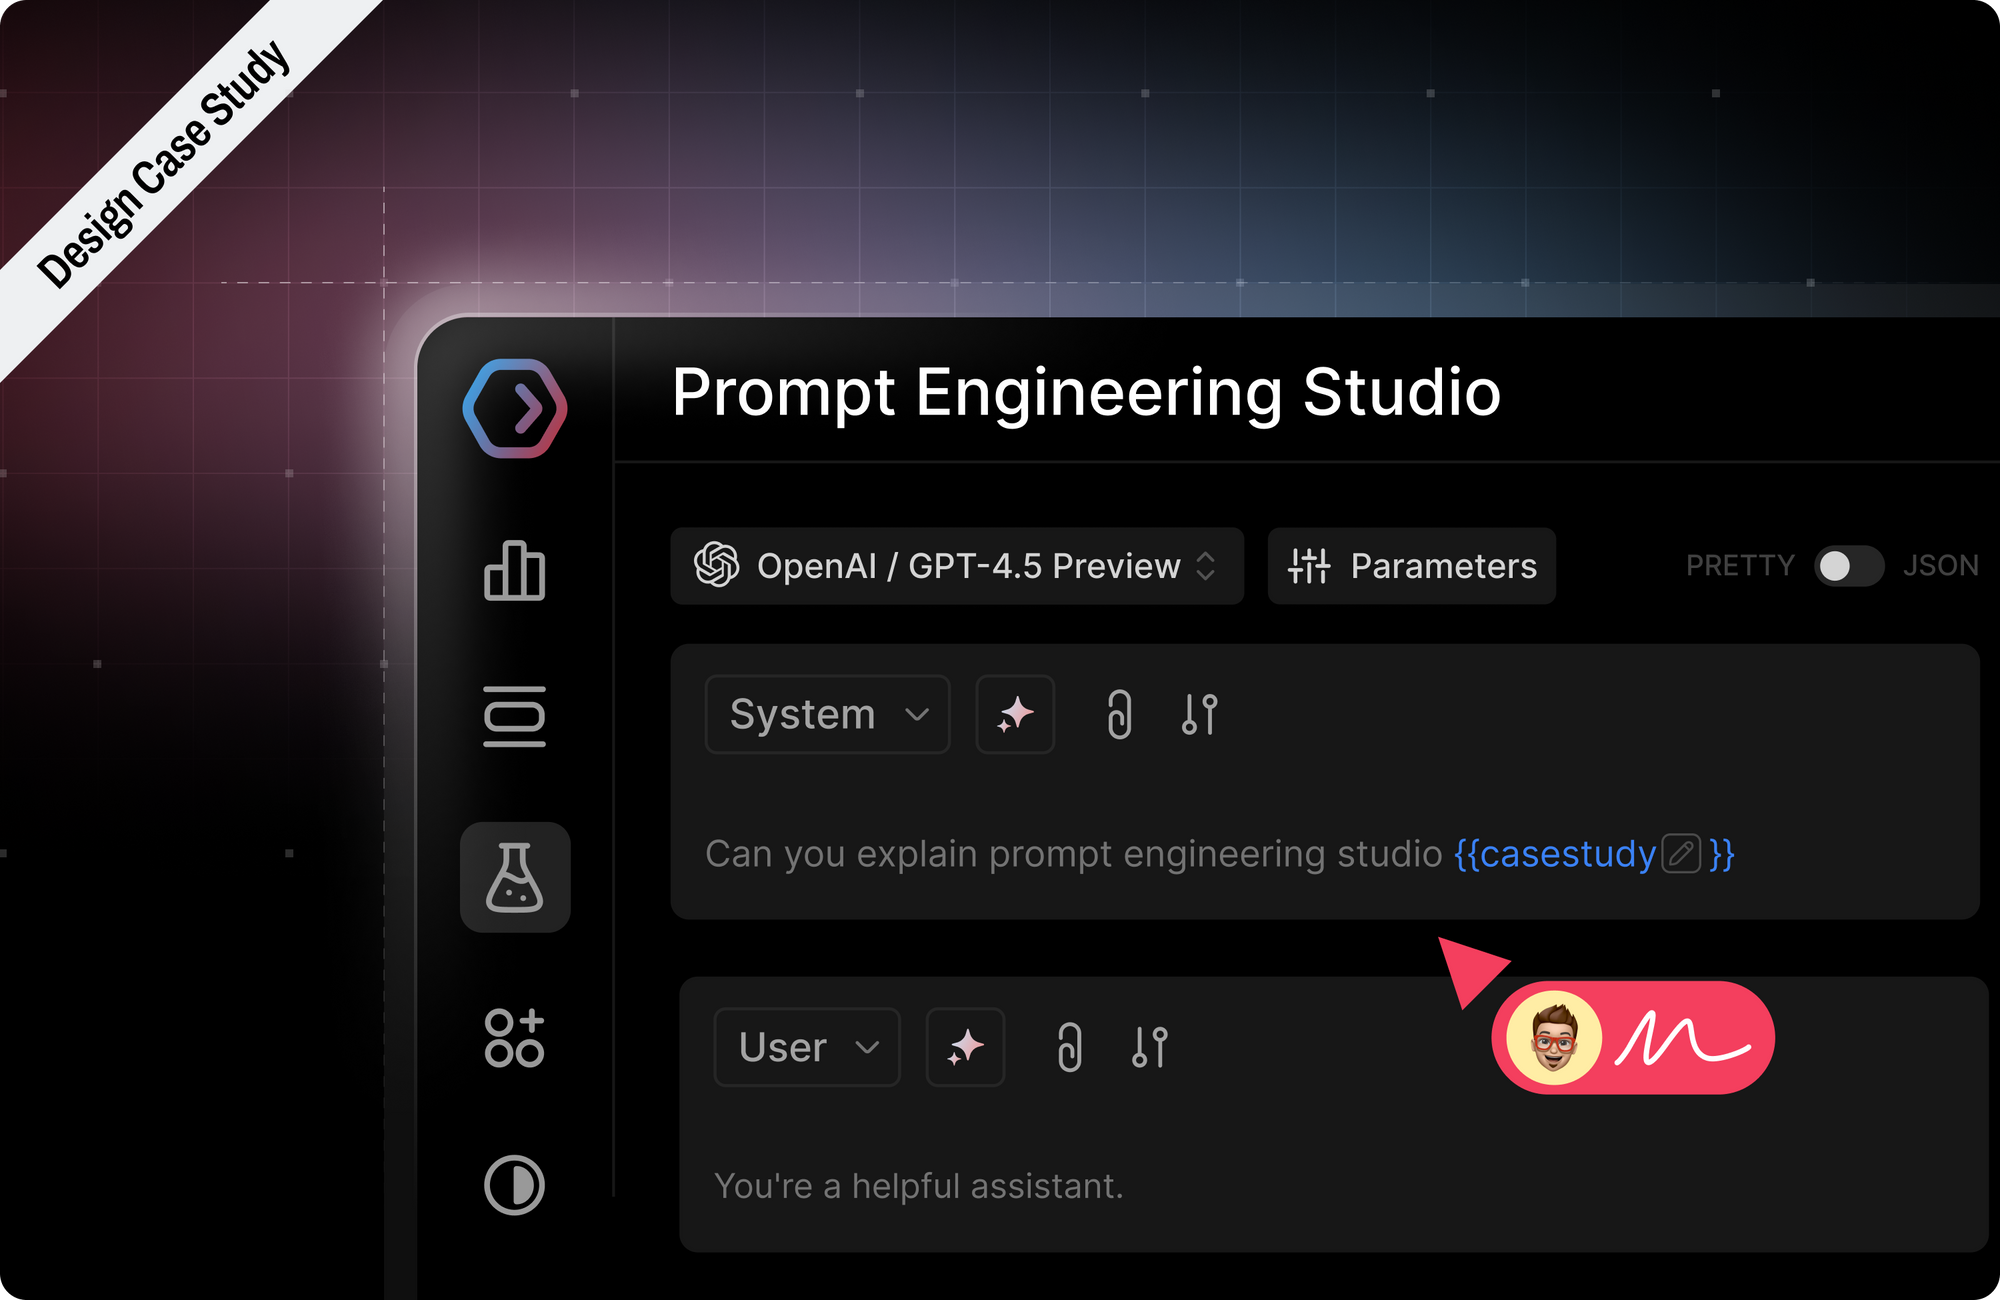2000x1300 pixels.
Task: Expand the System role dropdown
Action: point(827,714)
